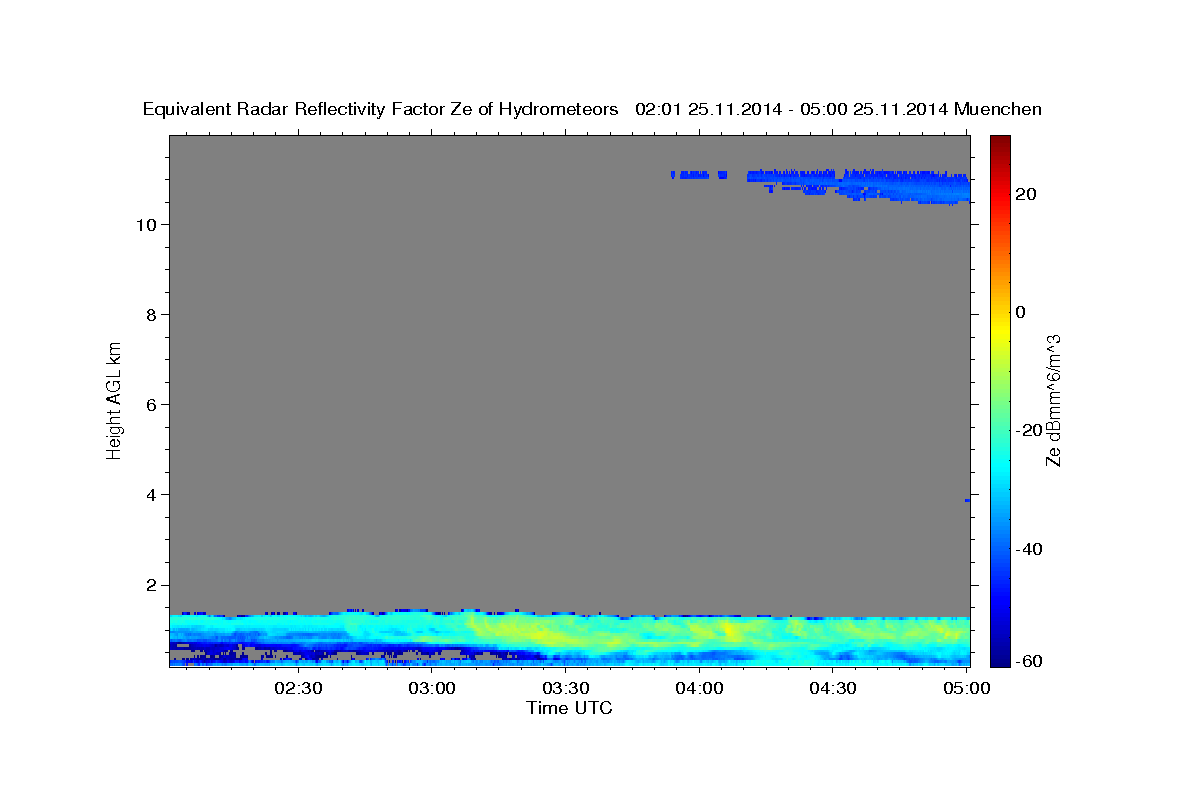Click the colorbar tick value '0'
This screenshot has width=1200, height=800.
(x=1020, y=312)
